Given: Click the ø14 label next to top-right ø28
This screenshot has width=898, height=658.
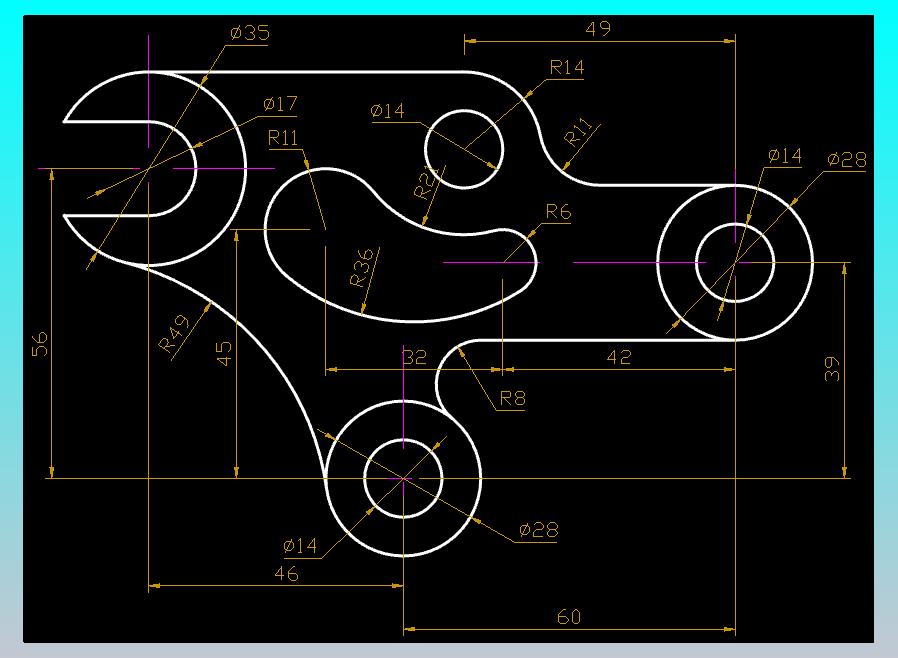Looking at the screenshot, I should coord(785,156).
